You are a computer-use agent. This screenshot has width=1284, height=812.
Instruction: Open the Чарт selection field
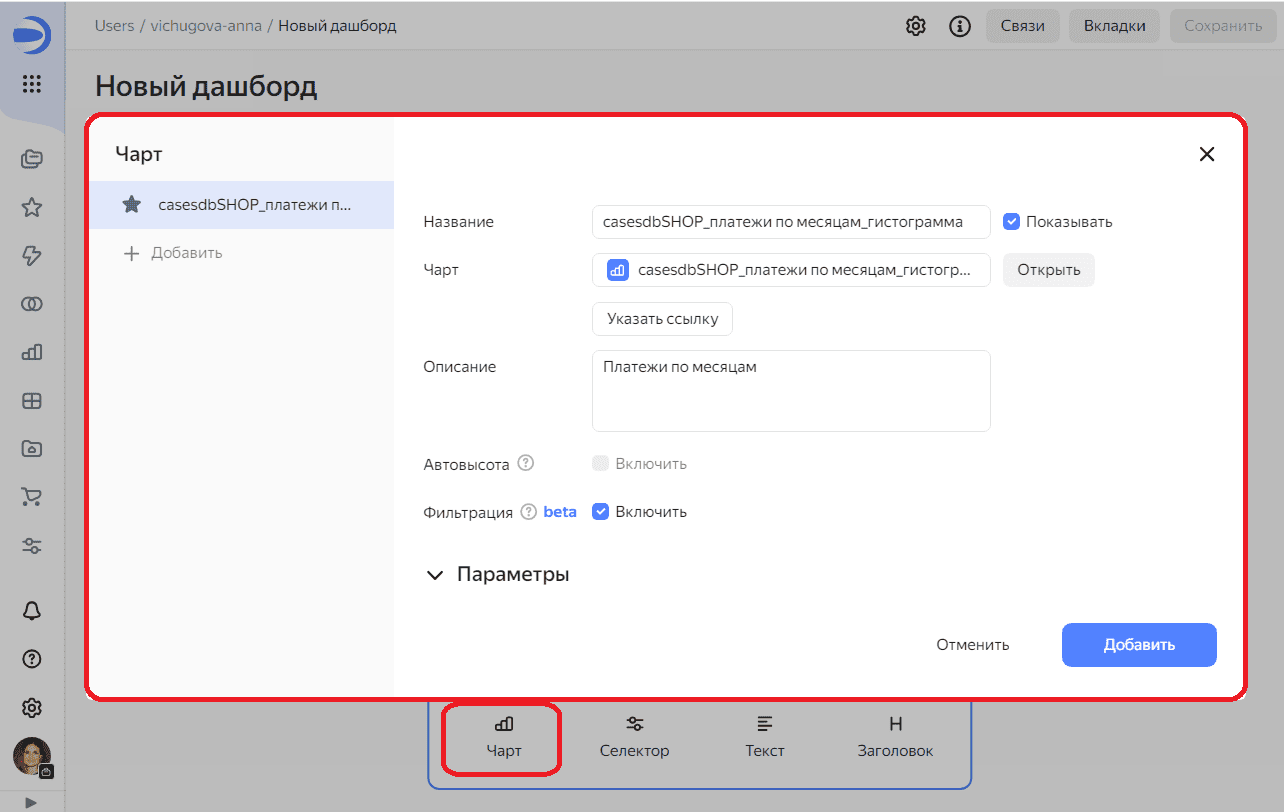coord(791,270)
